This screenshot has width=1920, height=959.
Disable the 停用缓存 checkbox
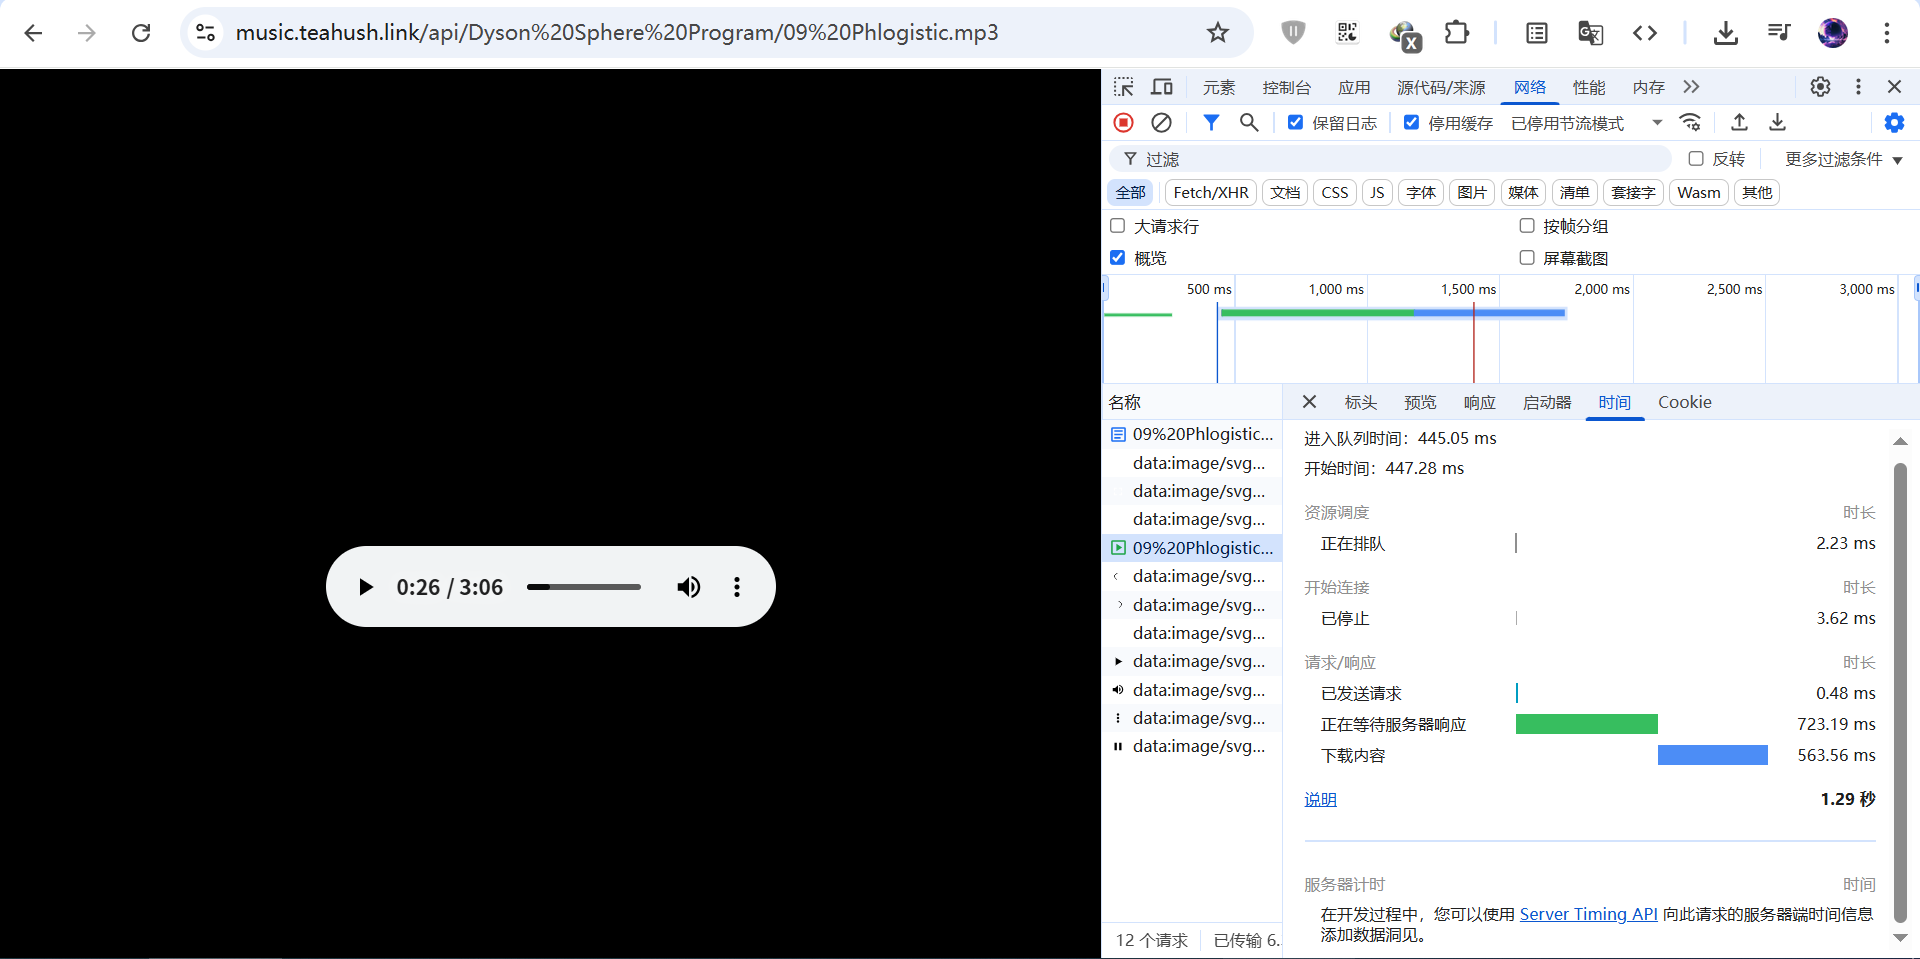(1411, 122)
